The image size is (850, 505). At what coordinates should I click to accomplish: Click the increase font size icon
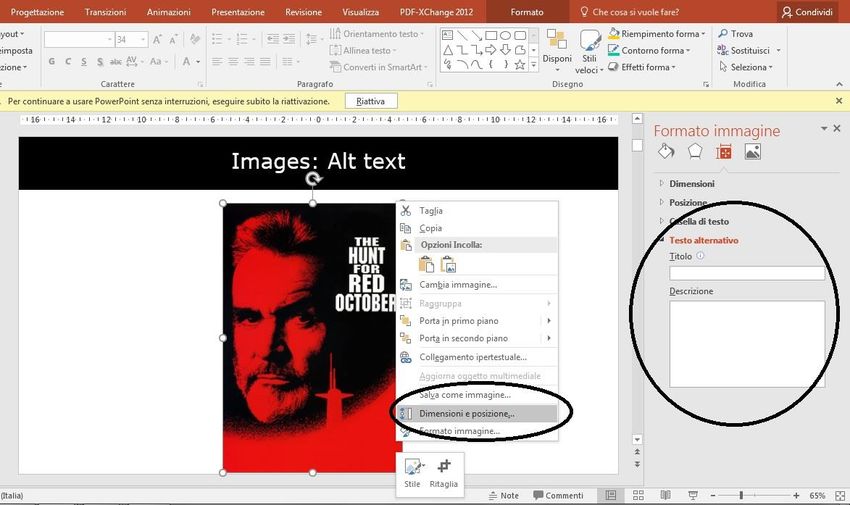[x=157, y=40]
